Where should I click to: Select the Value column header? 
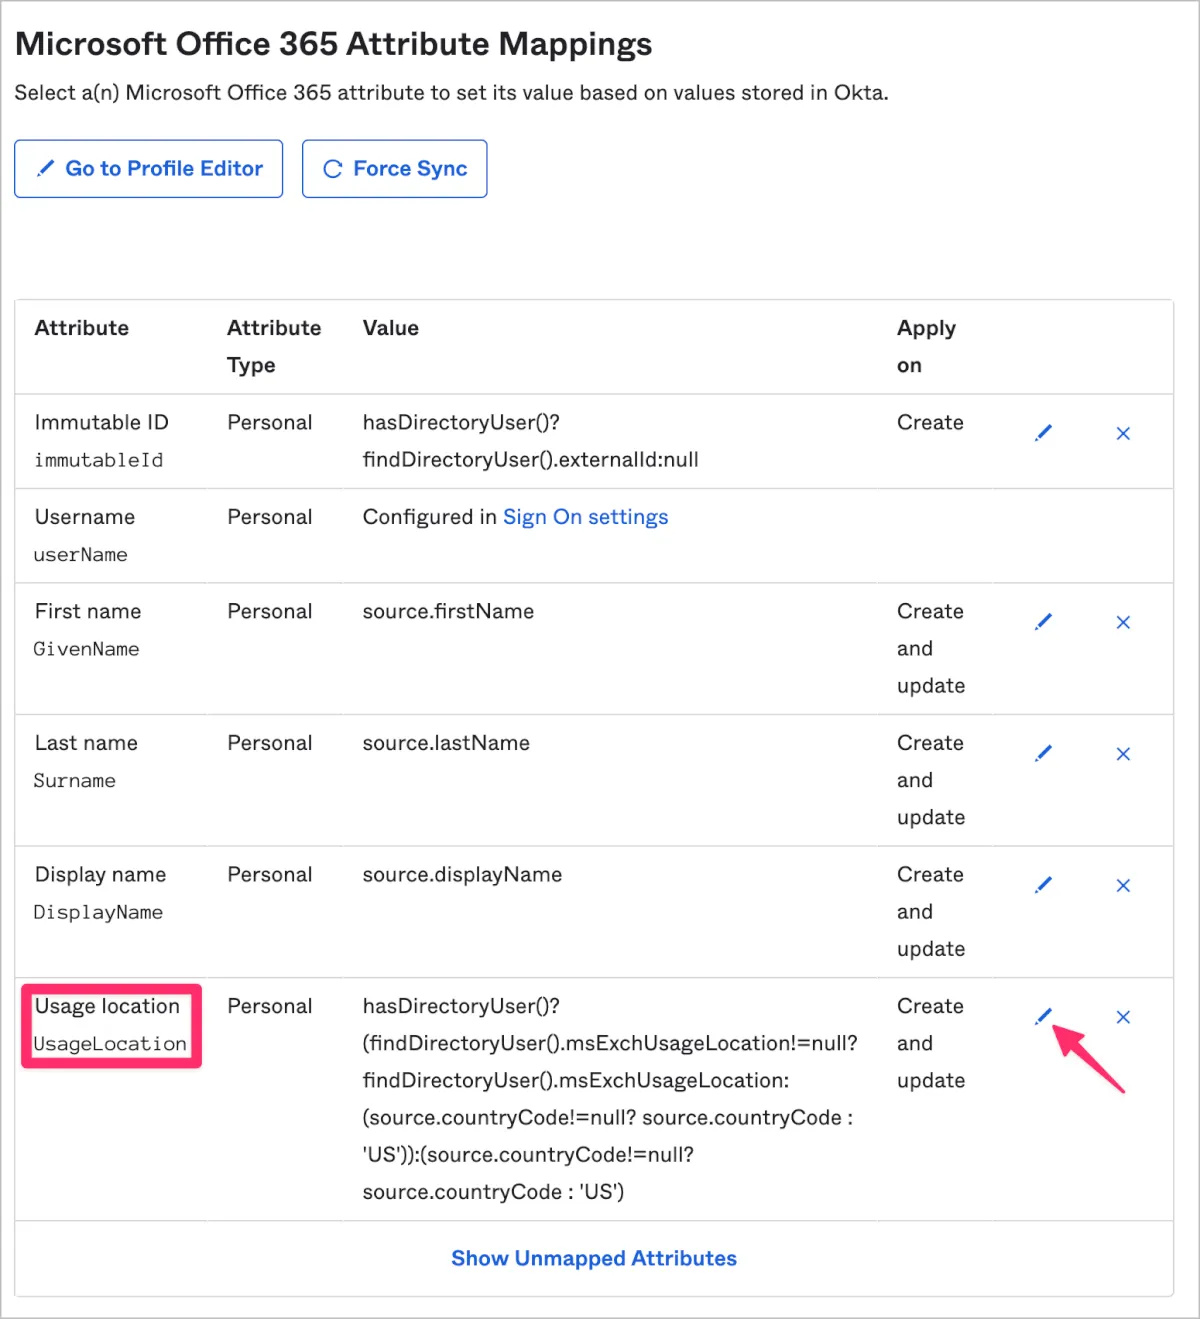point(390,328)
